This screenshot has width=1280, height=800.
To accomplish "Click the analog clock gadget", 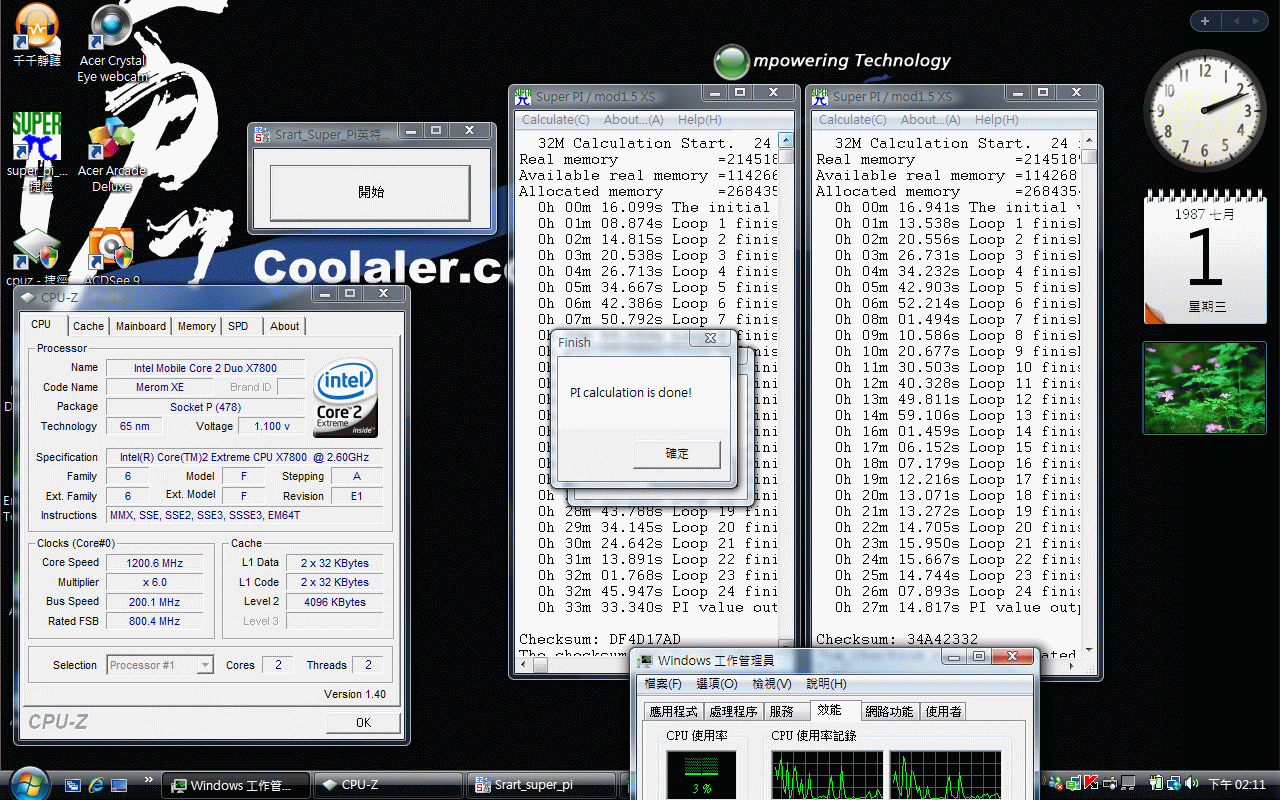I will (x=1205, y=112).
